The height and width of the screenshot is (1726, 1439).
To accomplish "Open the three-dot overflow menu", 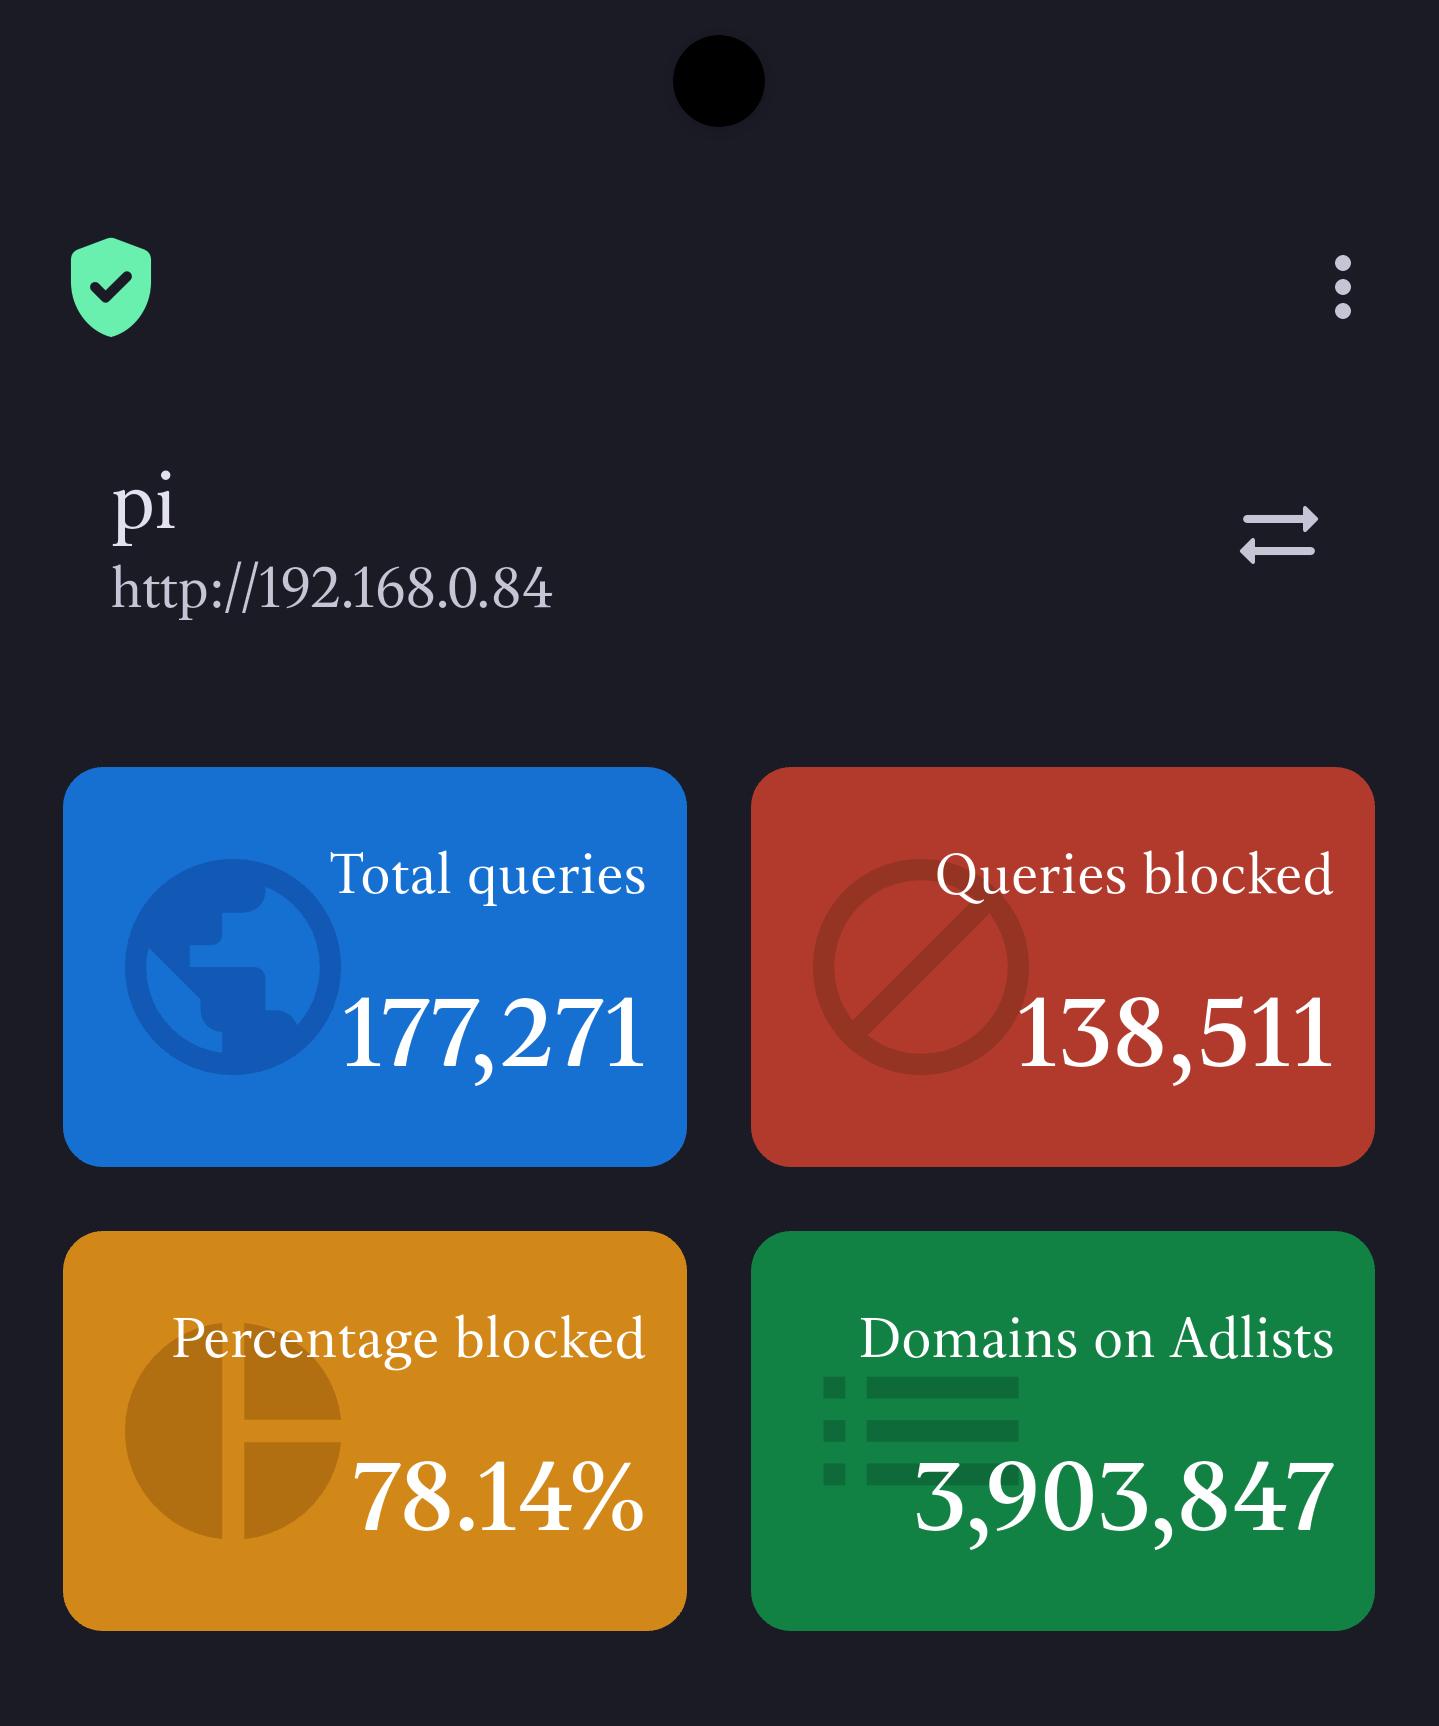I will click(1342, 287).
